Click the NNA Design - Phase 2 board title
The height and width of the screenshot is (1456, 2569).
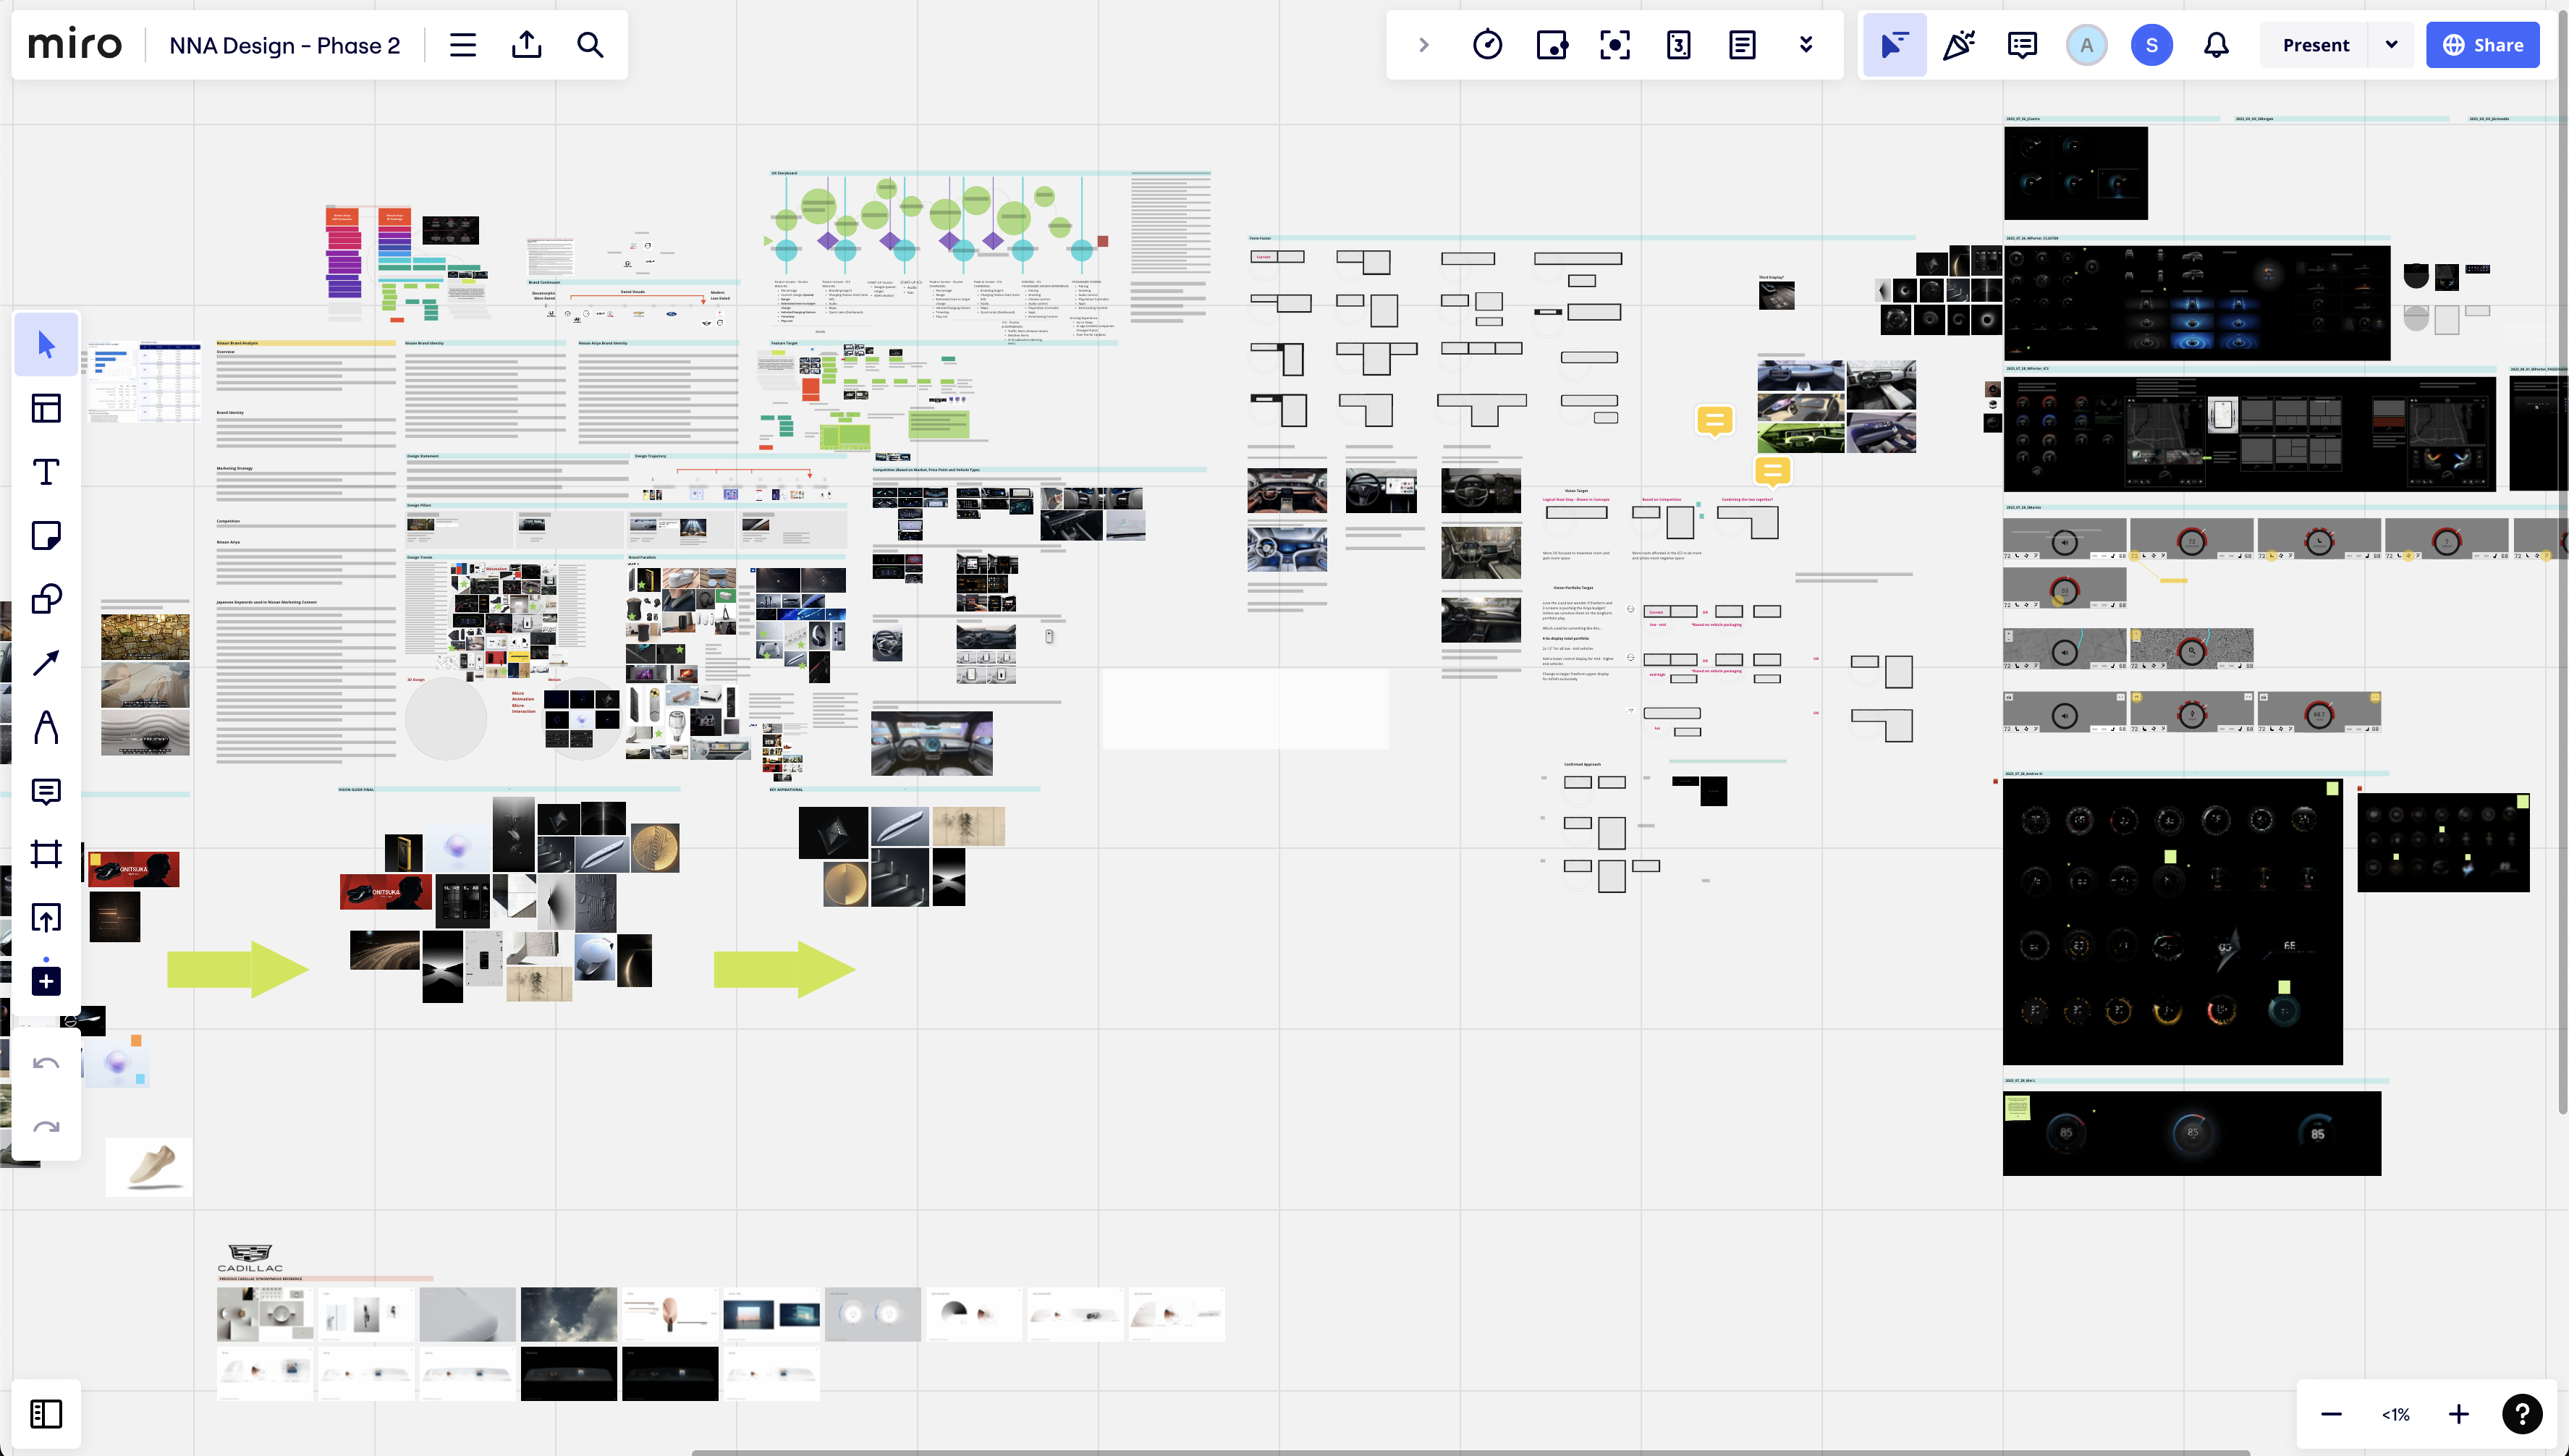tap(284, 45)
